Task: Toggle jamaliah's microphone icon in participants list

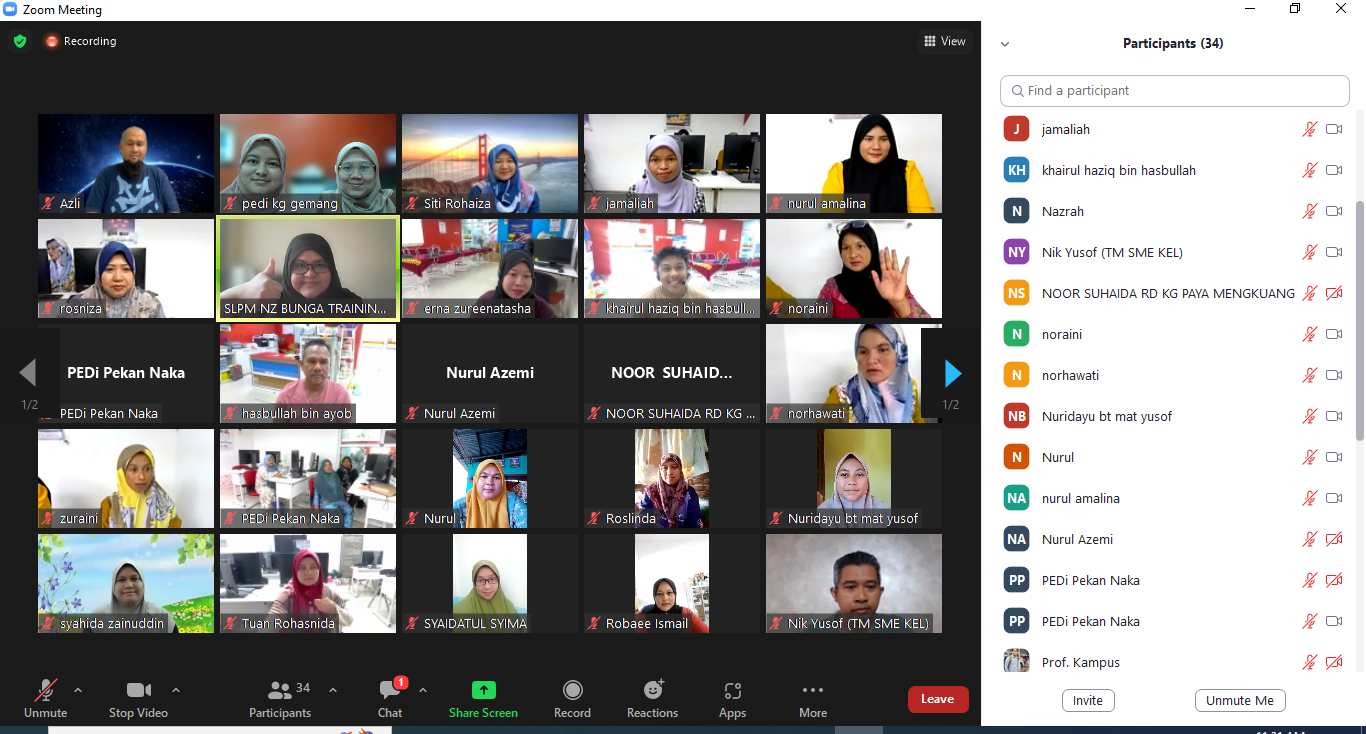Action: pos(1309,129)
